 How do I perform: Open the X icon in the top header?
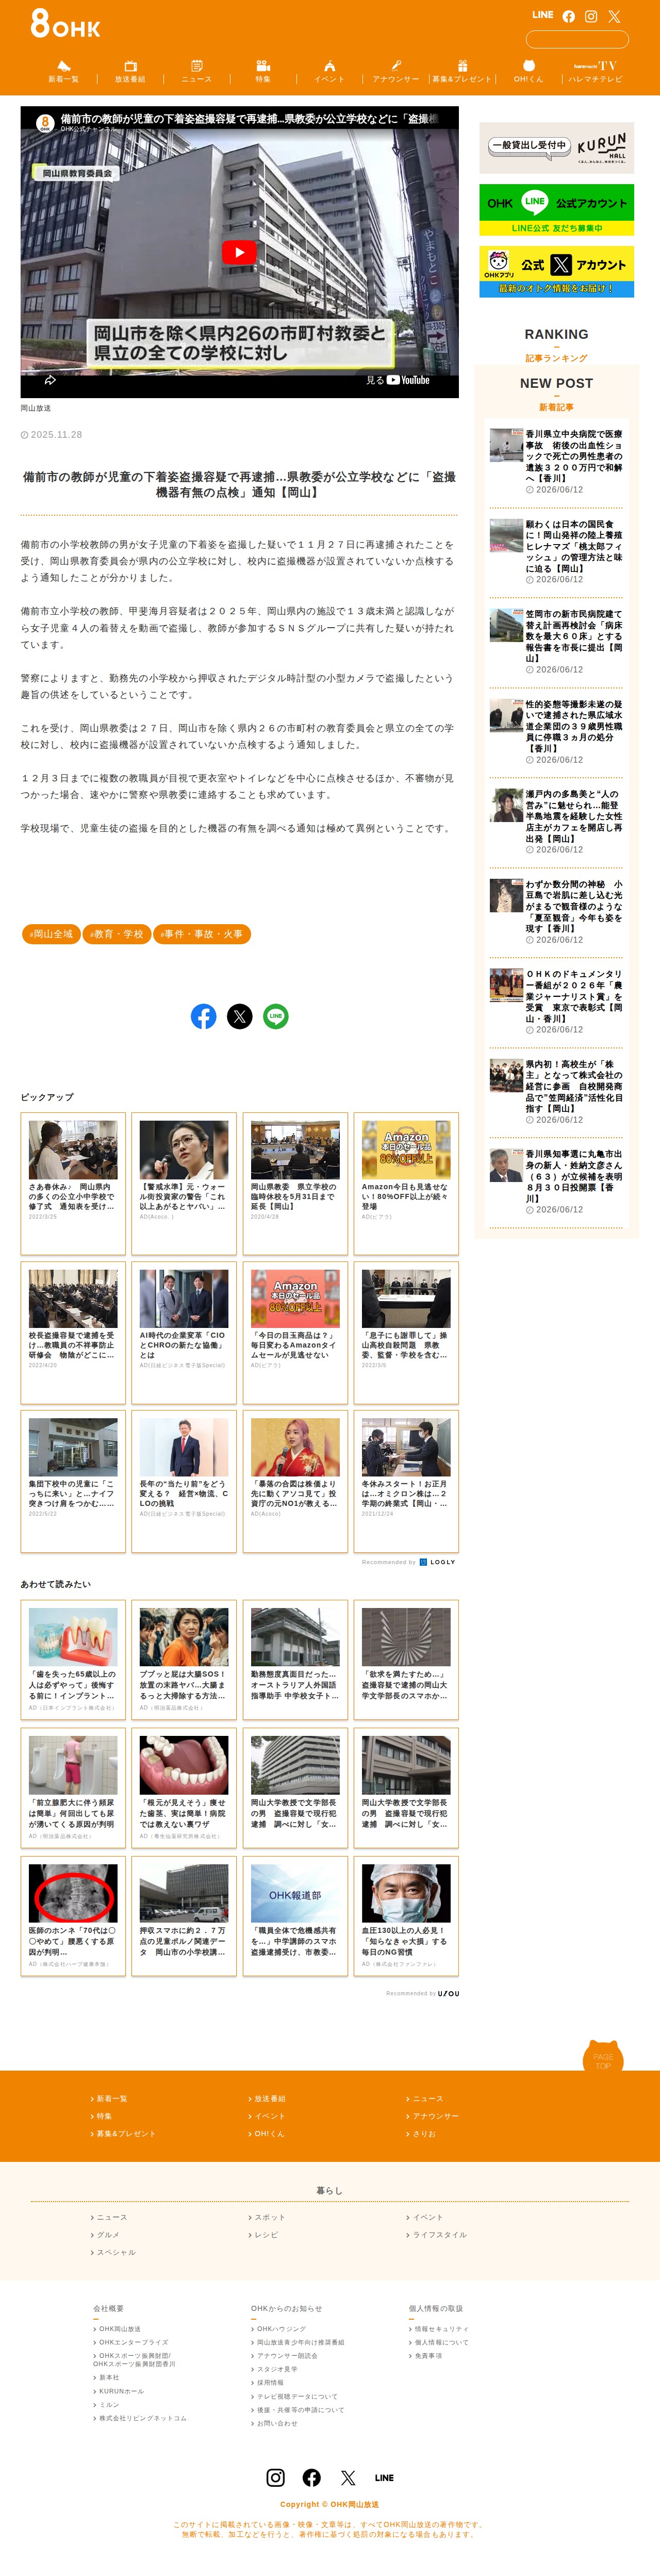tap(614, 16)
